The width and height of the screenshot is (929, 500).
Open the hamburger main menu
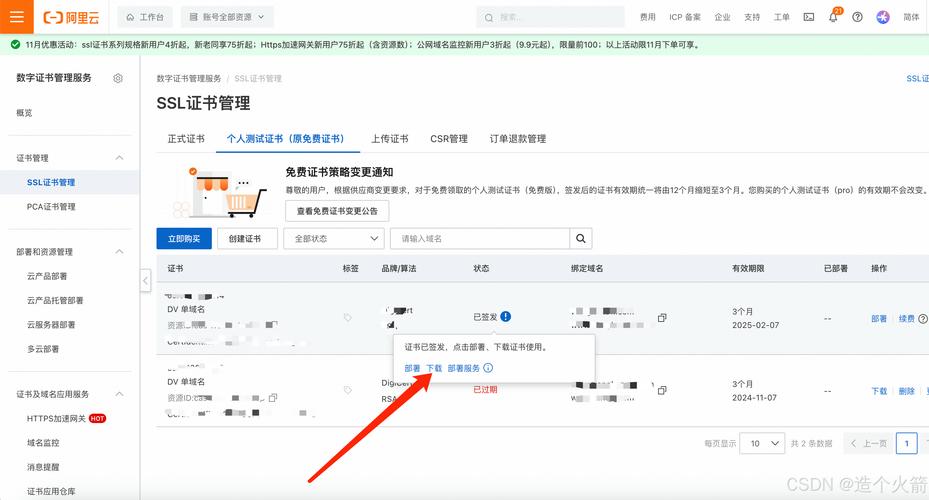pos(17,17)
